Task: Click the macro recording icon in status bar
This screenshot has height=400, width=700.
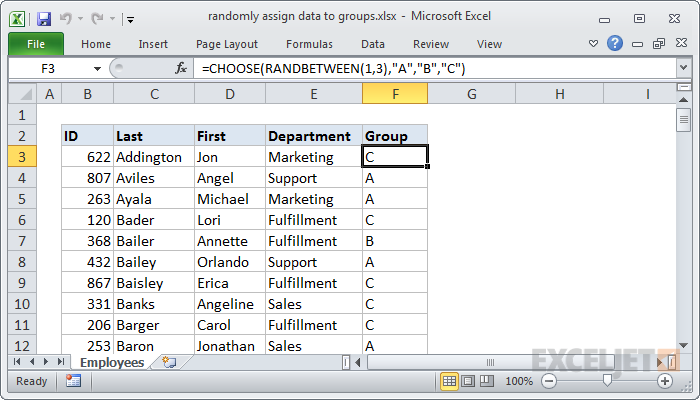Action: click(x=74, y=381)
